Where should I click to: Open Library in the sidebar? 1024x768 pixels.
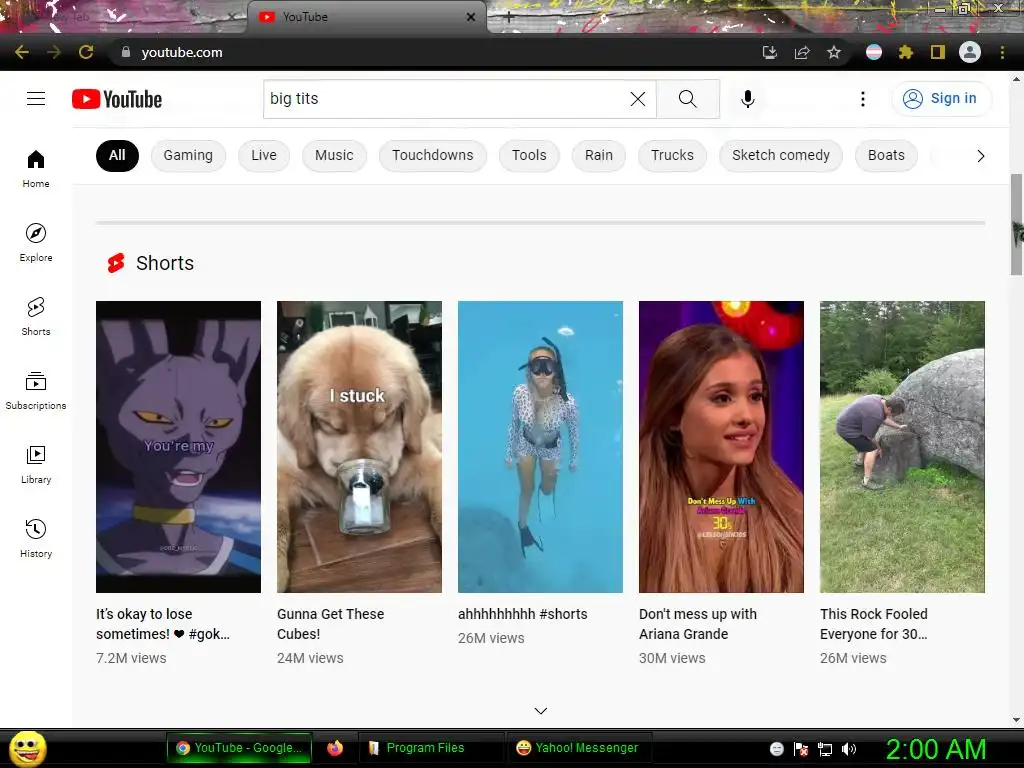pyautogui.click(x=36, y=464)
